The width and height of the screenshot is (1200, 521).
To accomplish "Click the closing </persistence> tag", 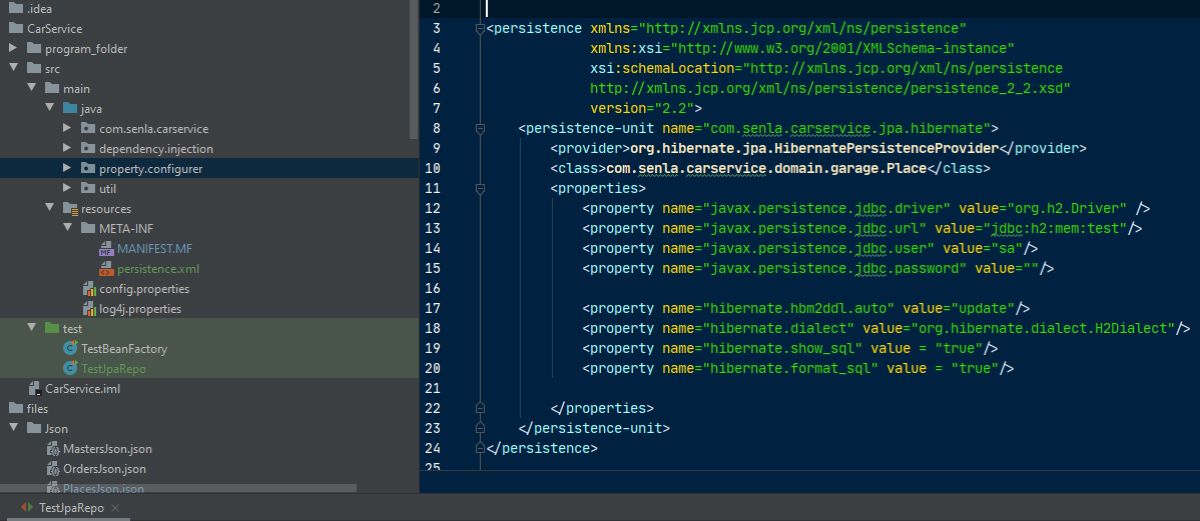I will point(541,448).
